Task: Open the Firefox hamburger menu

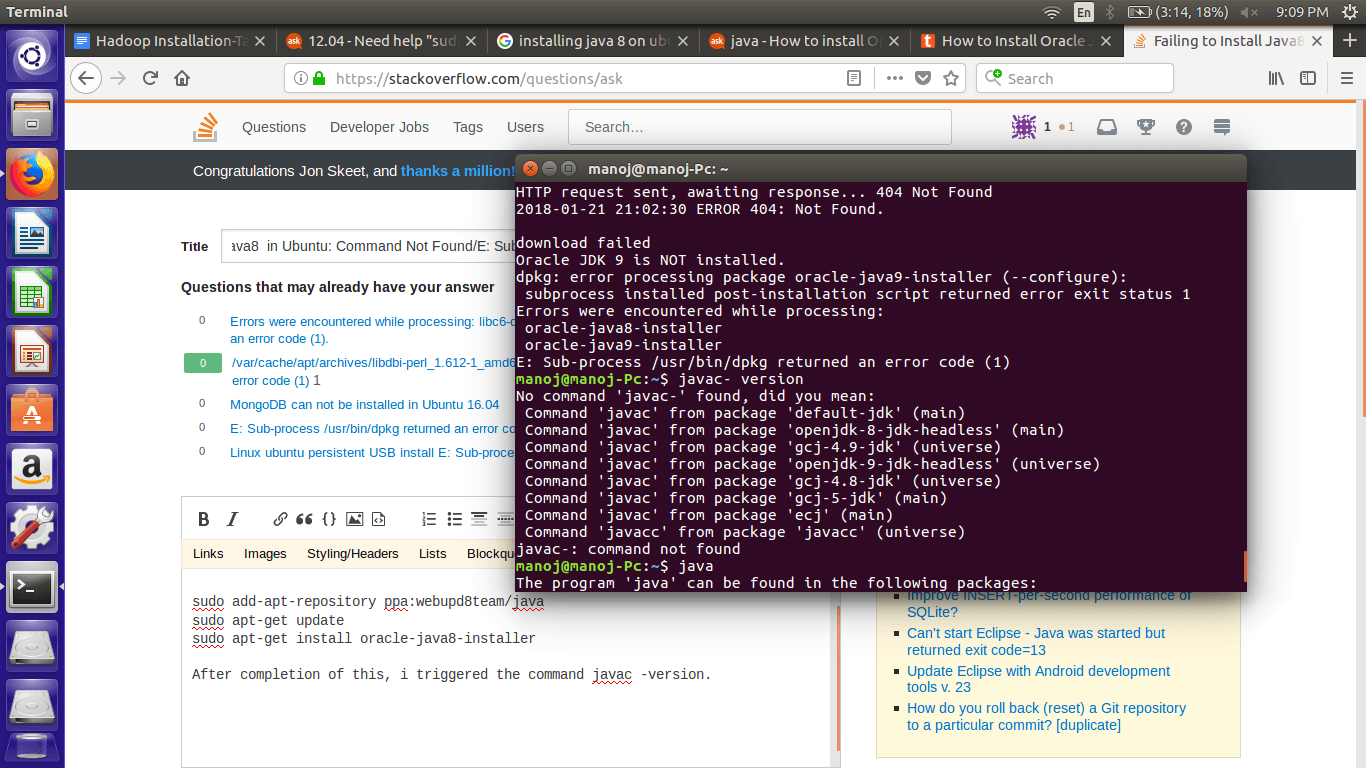Action: [1342, 78]
